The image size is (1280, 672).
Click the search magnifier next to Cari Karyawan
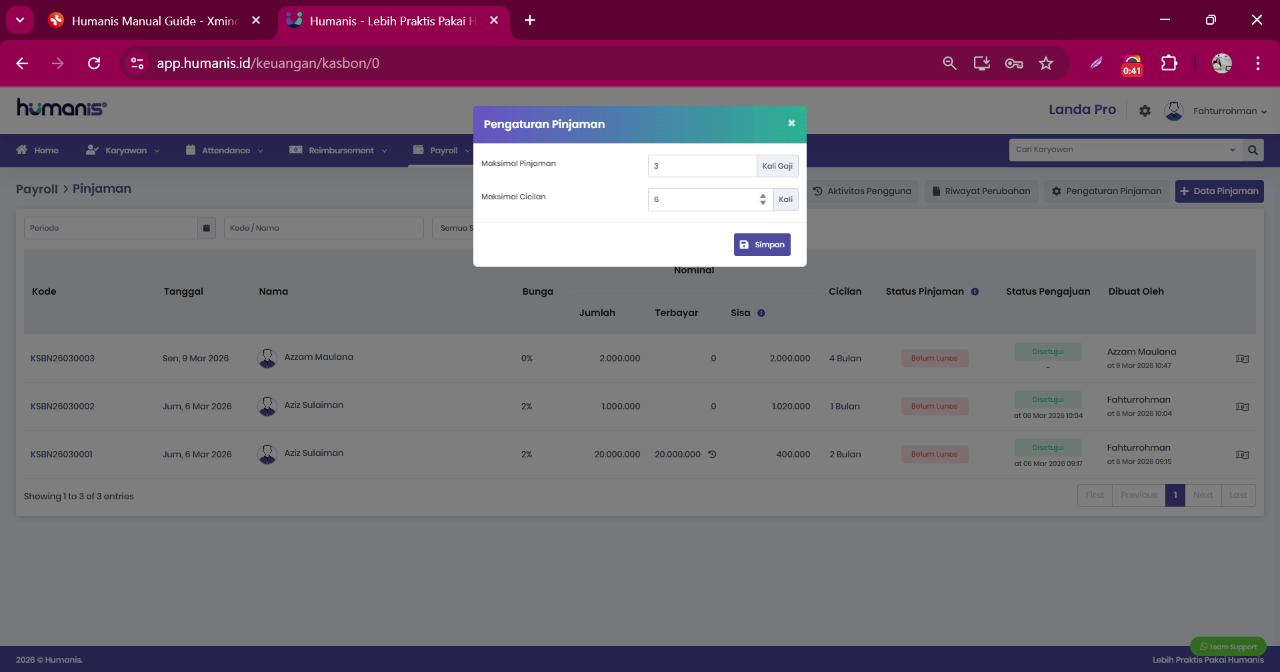(1253, 150)
